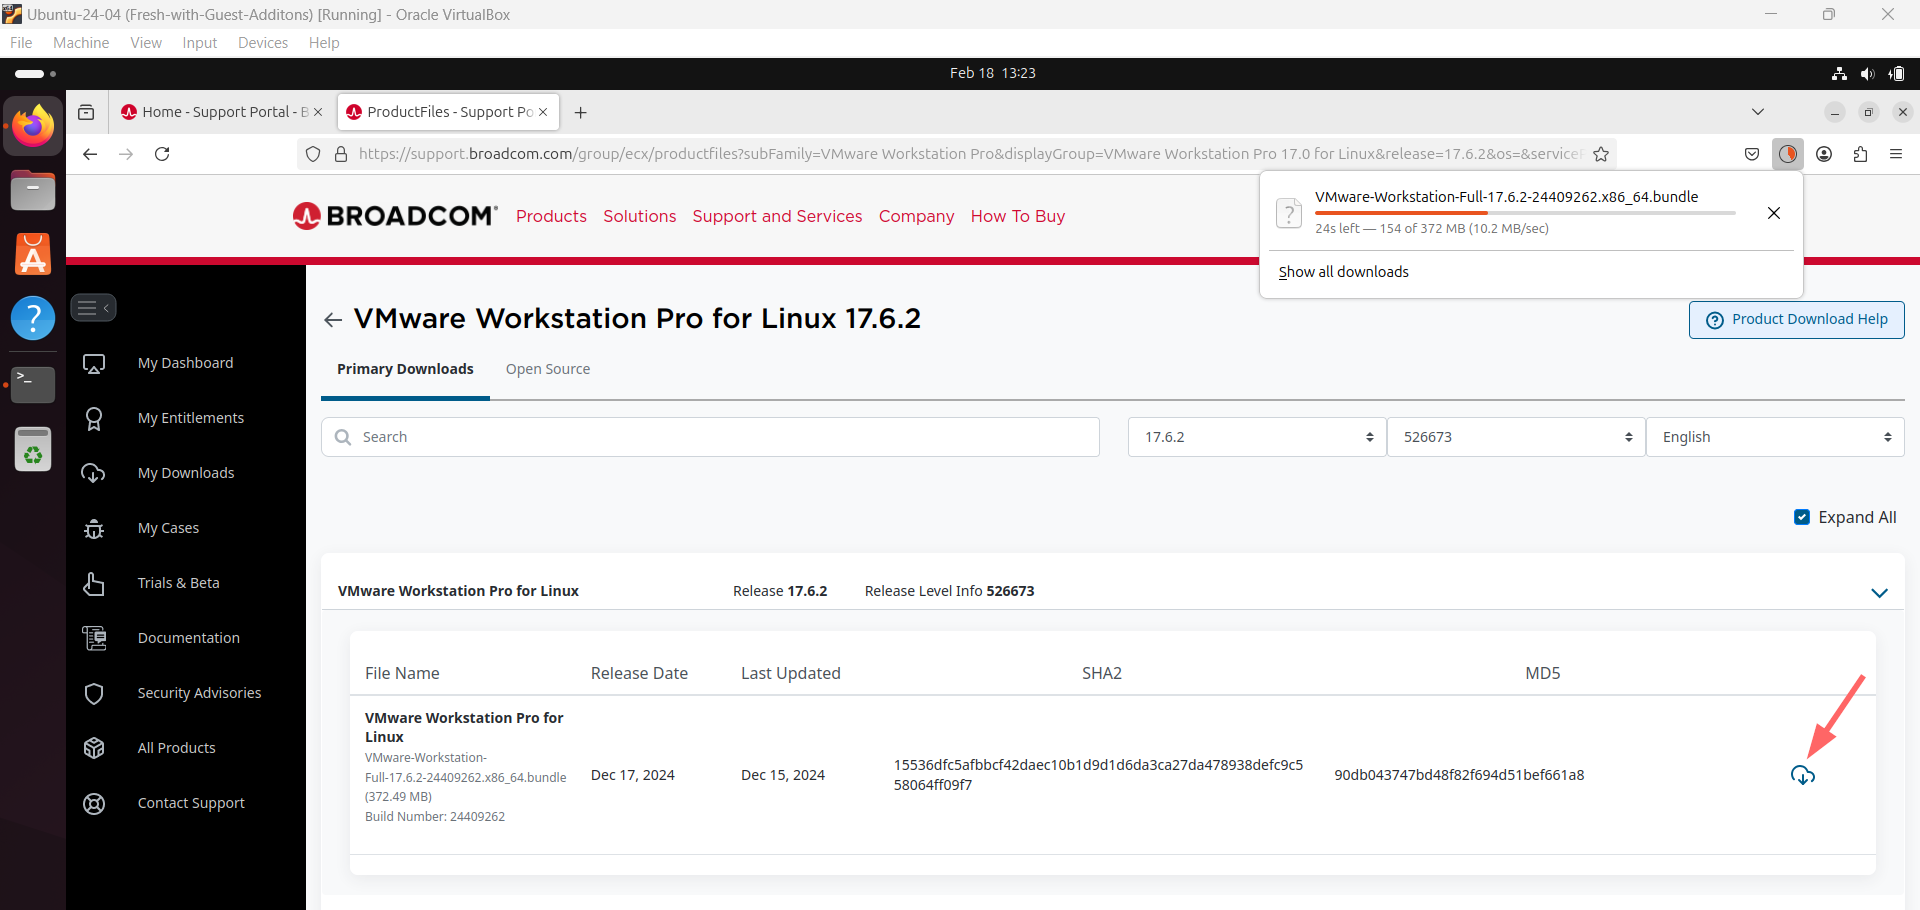The image size is (1920, 910).
Task: Go back using the arrow beside page title
Action: [x=333, y=320]
